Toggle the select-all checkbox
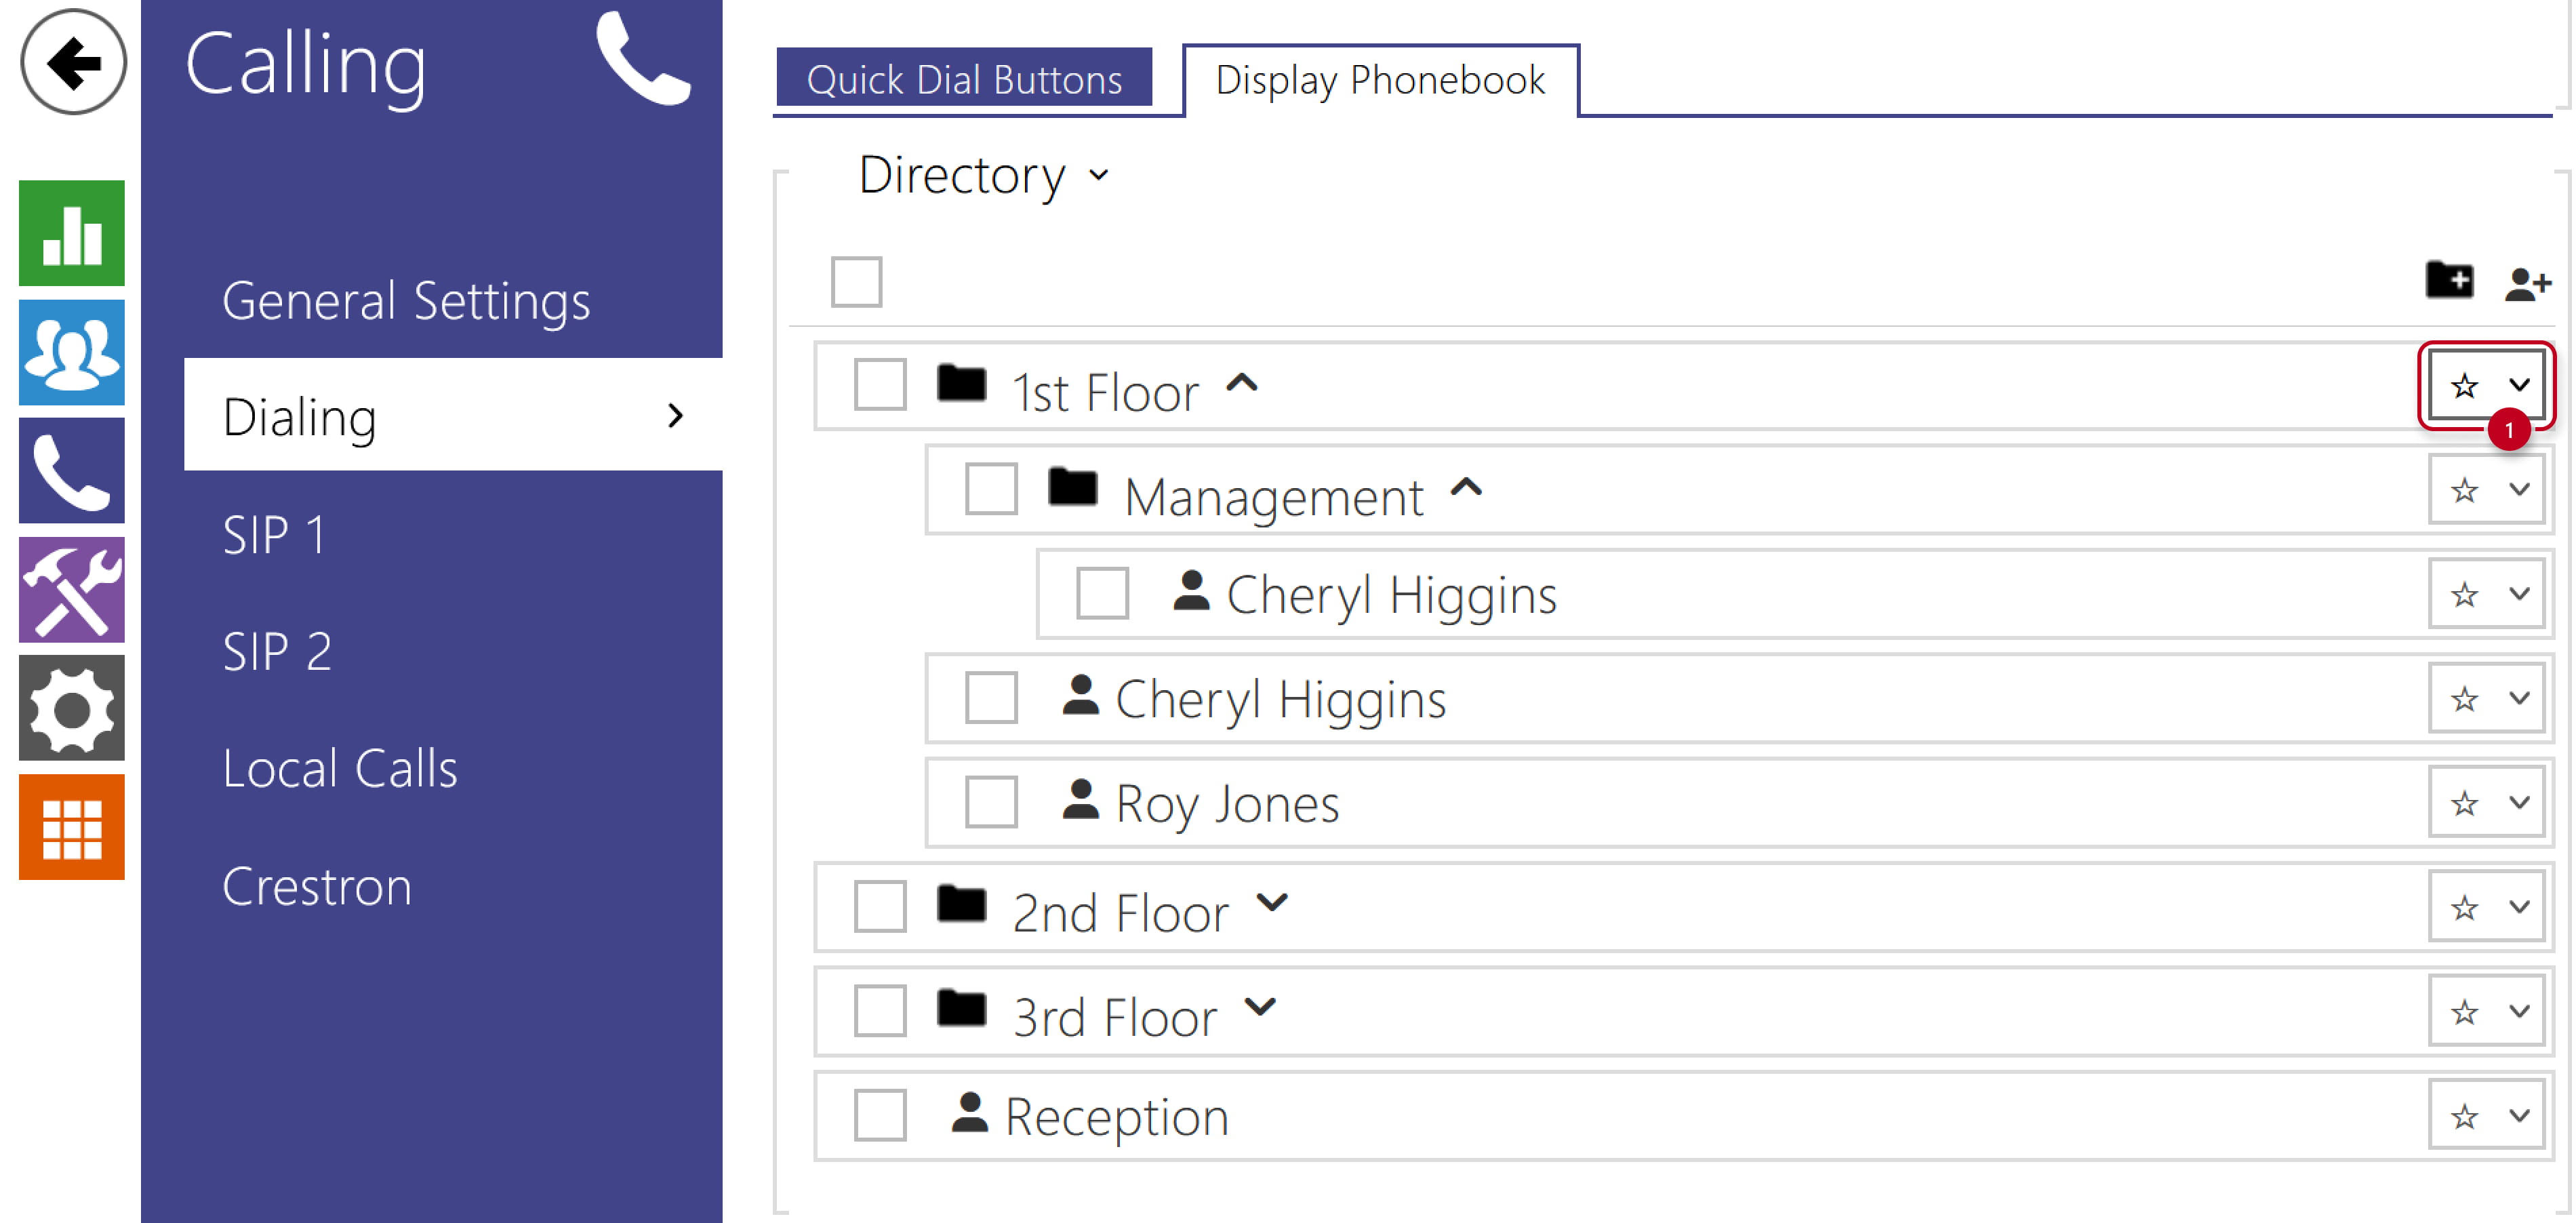2576x1223 pixels. pyautogui.click(x=856, y=281)
